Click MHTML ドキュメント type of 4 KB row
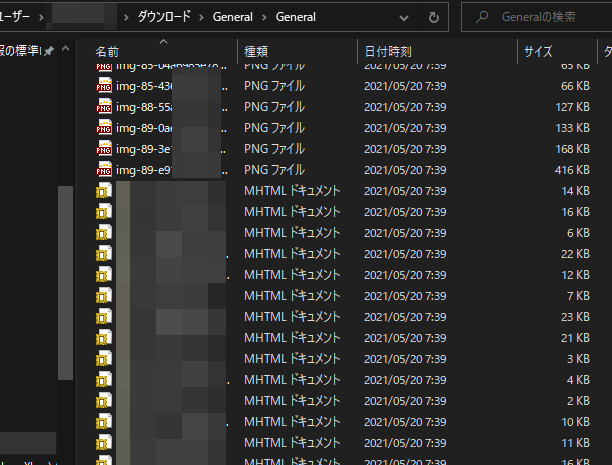The height and width of the screenshot is (465, 612). (292, 380)
